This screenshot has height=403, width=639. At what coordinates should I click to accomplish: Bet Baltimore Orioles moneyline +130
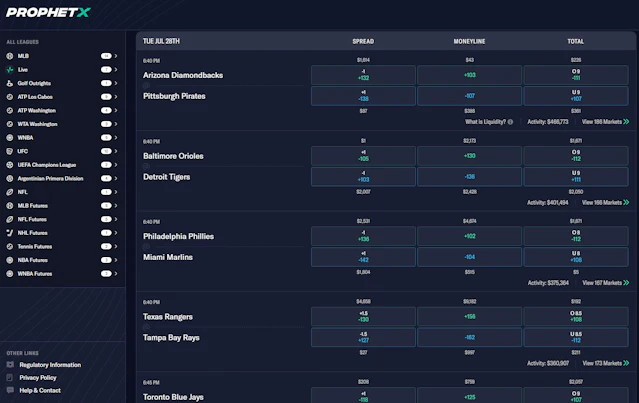tap(469, 156)
